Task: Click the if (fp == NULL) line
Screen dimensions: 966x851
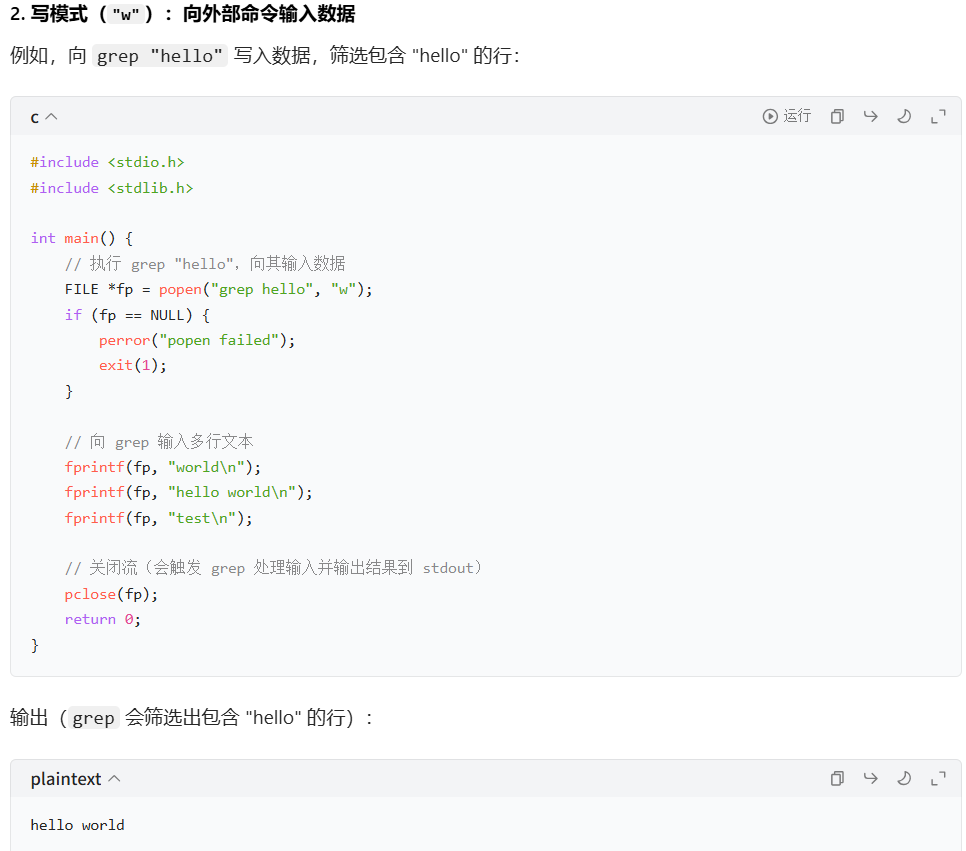Action: point(137,315)
